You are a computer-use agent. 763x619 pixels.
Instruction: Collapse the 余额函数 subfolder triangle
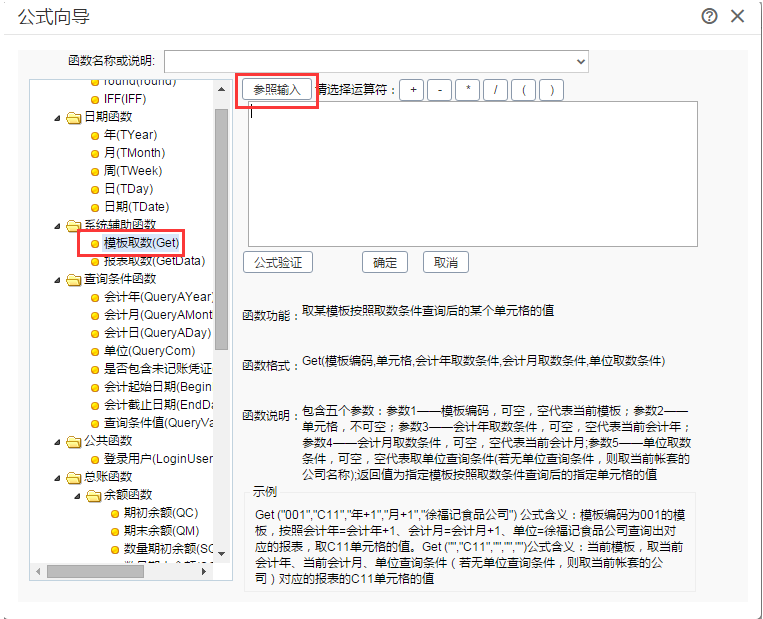tap(77, 496)
